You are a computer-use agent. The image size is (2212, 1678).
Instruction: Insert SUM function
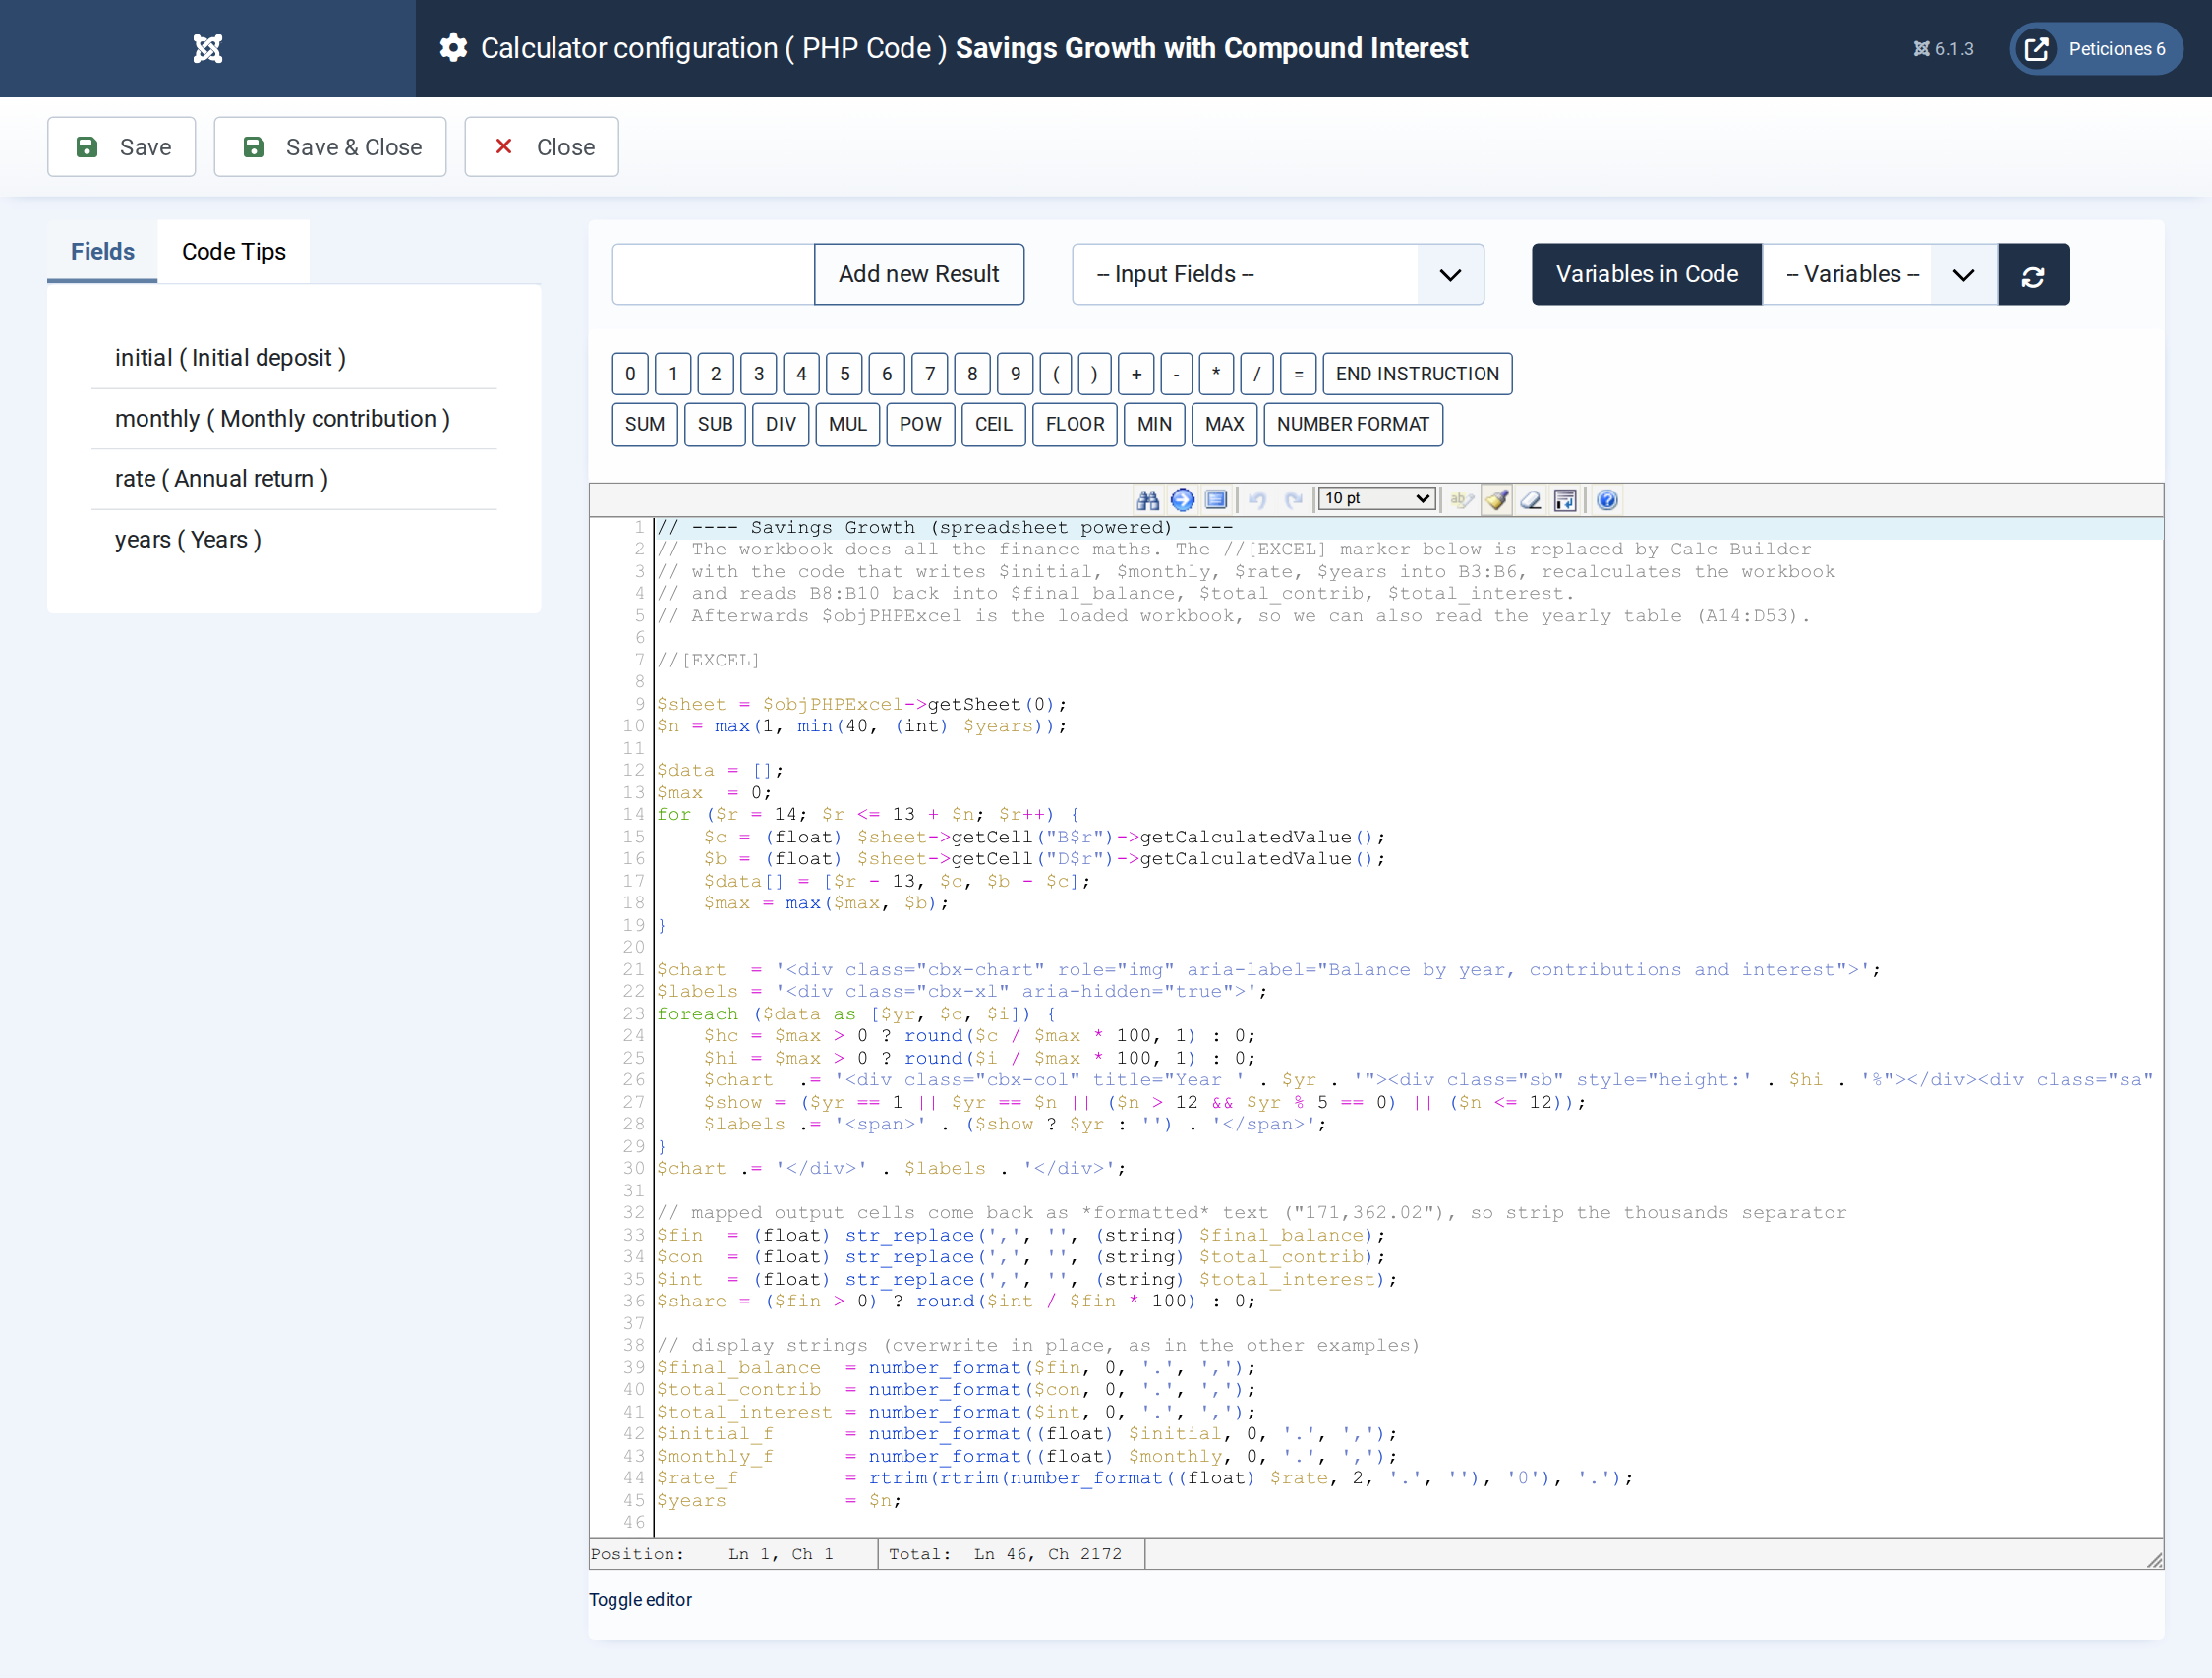point(645,424)
